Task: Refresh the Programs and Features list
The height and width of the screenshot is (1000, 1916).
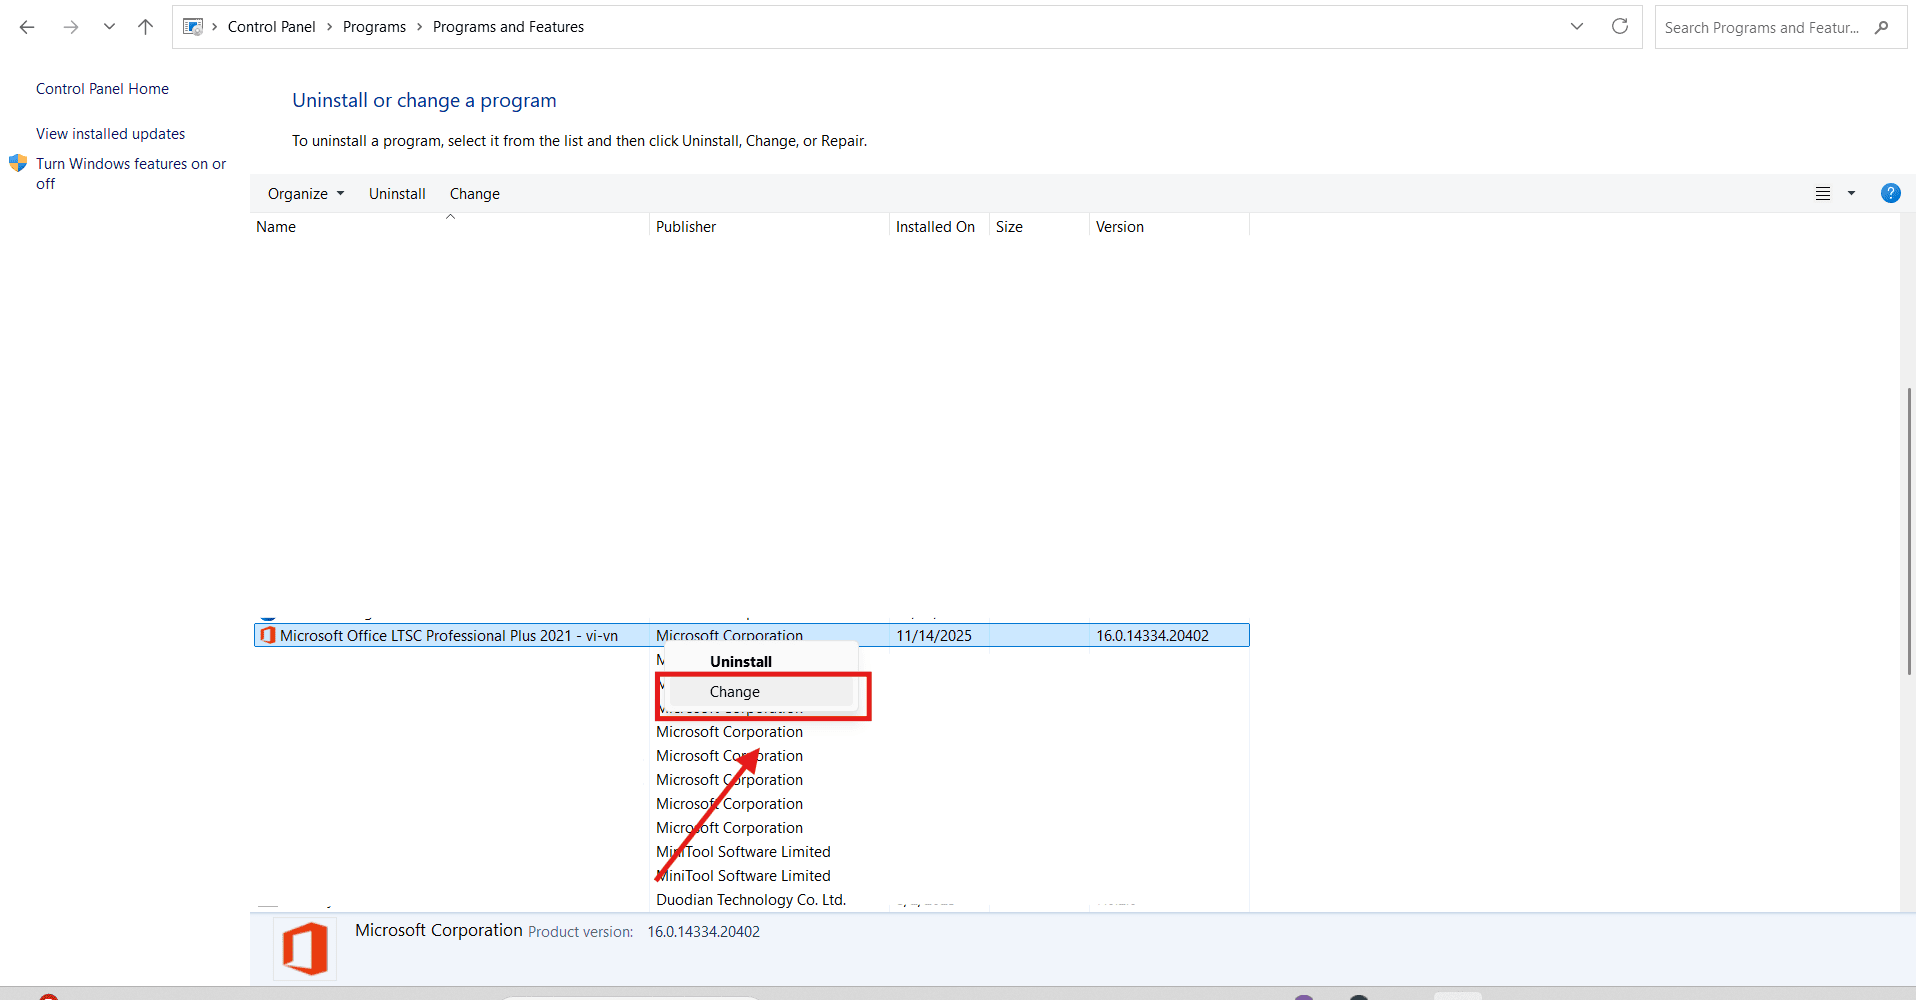Action: pos(1620,27)
